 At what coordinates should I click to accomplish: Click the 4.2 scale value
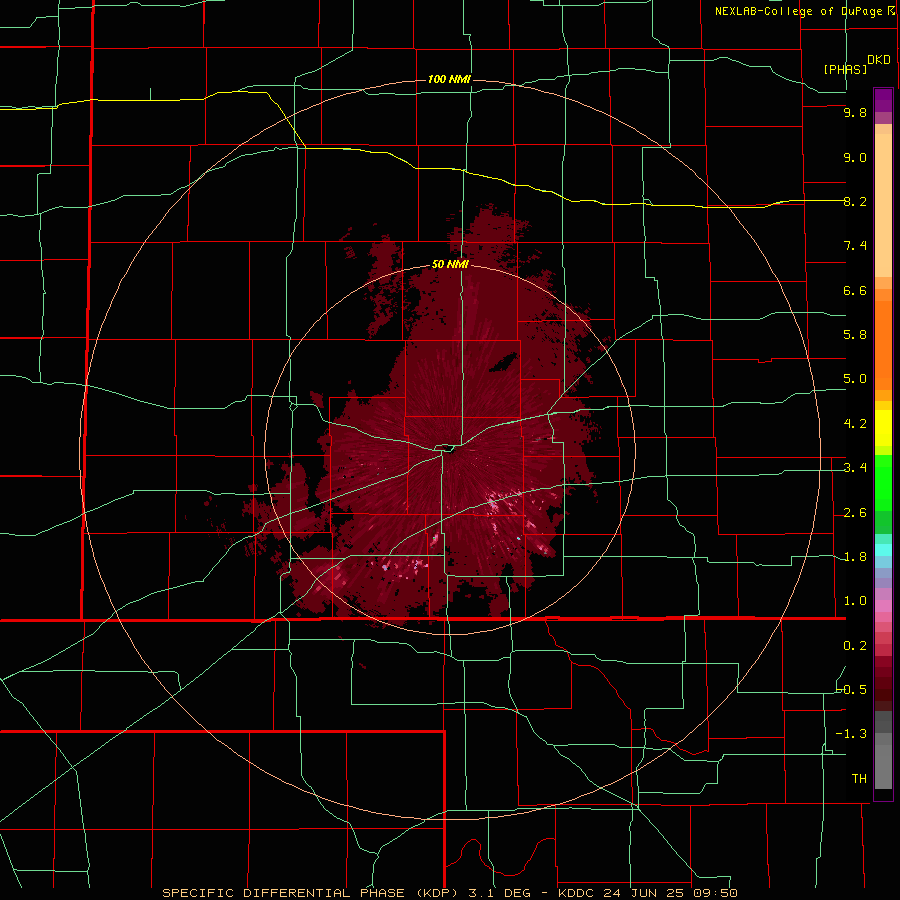pyautogui.click(x=855, y=423)
